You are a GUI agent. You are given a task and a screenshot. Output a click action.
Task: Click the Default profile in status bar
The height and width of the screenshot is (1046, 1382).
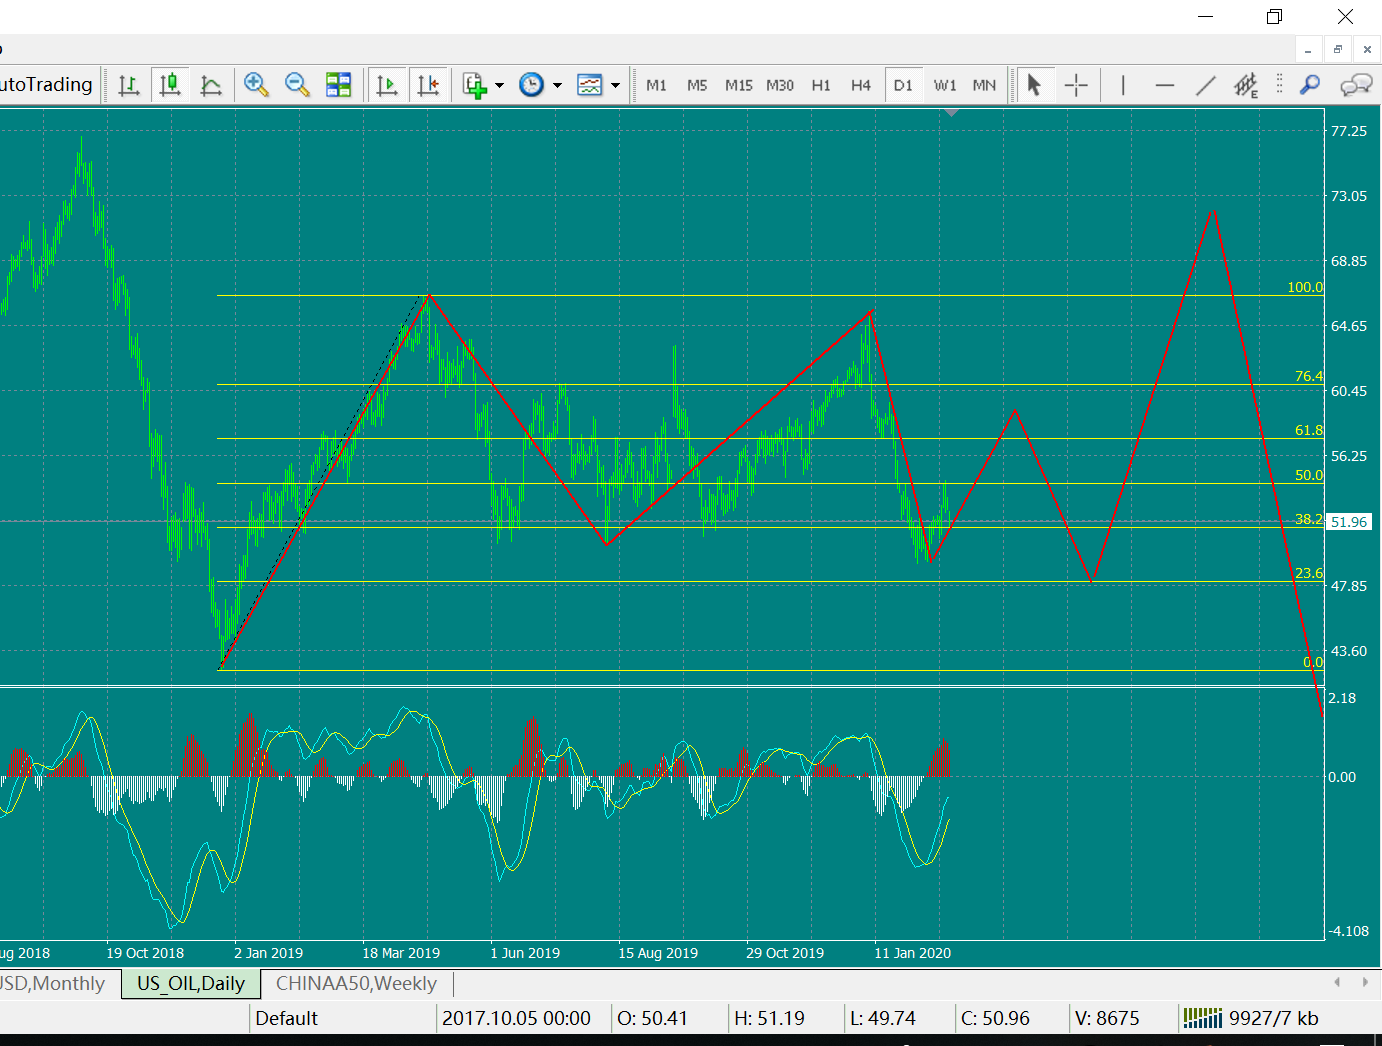tap(286, 1018)
